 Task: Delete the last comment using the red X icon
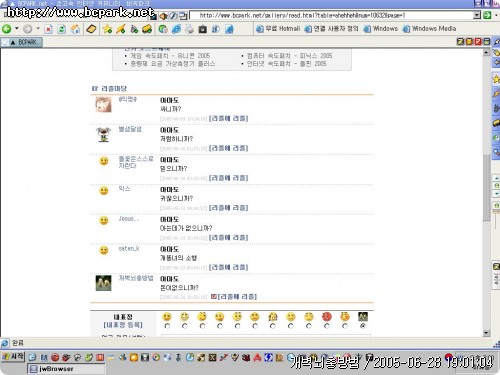point(214,296)
